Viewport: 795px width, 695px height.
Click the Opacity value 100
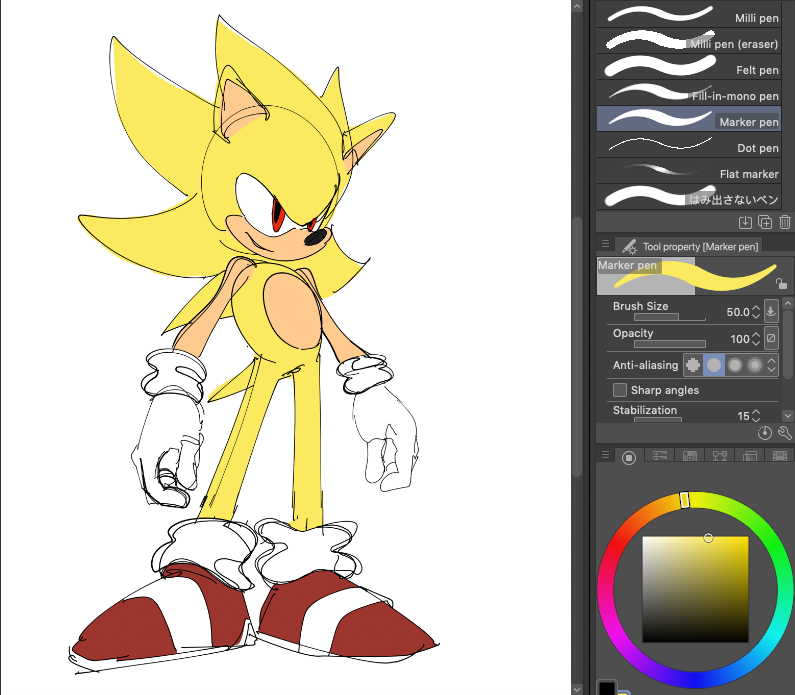740,339
